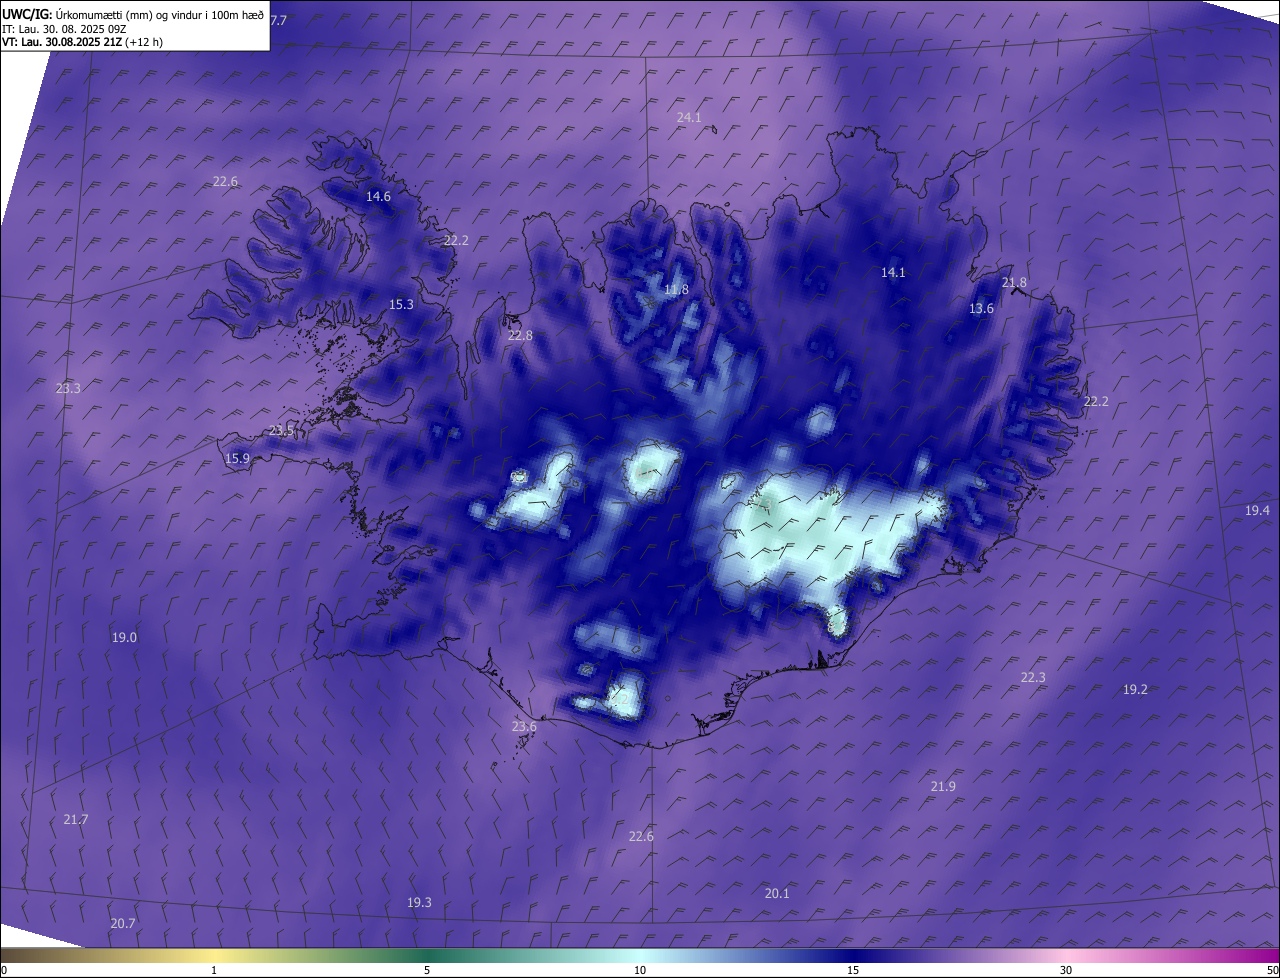Screen dimensions: 1280x978
Task: Click the 23.6 value label on the south coast
Action: pos(524,727)
